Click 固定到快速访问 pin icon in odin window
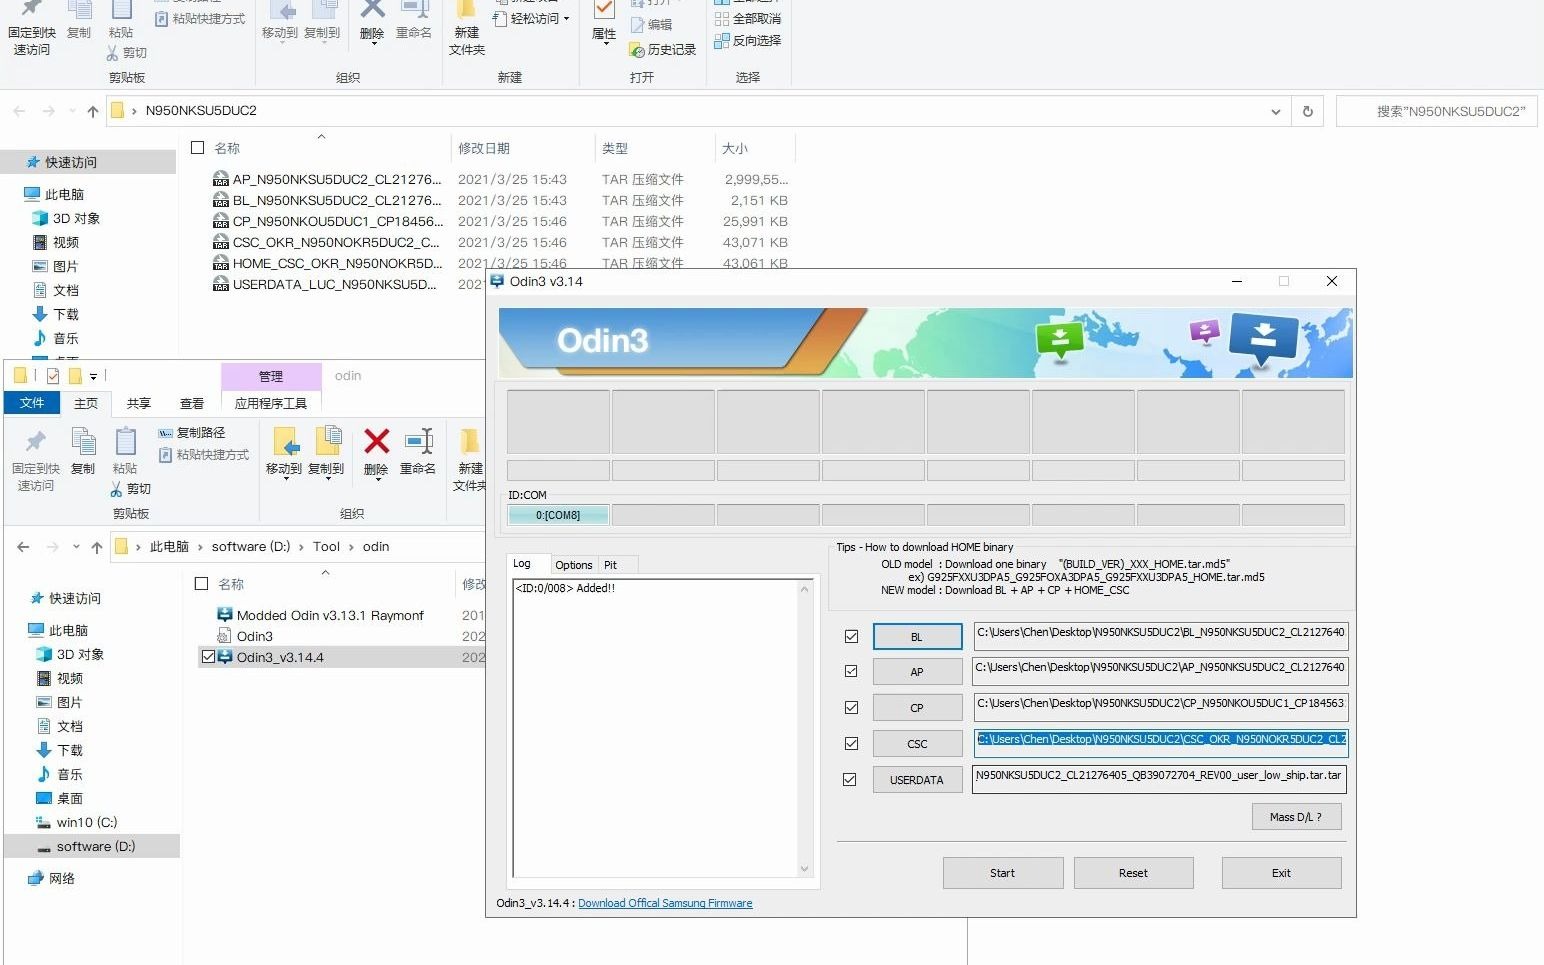The image size is (1544, 965). point(36,441)
